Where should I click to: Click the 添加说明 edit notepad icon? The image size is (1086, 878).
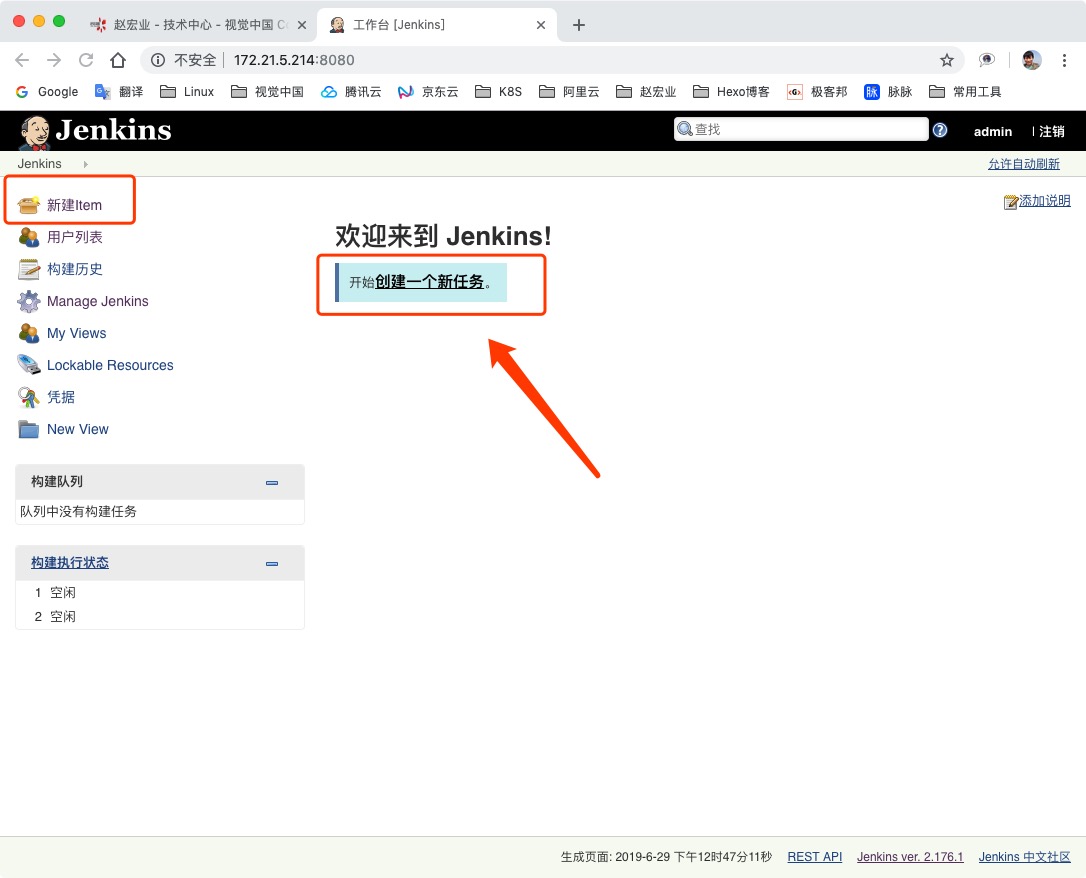1011,201
